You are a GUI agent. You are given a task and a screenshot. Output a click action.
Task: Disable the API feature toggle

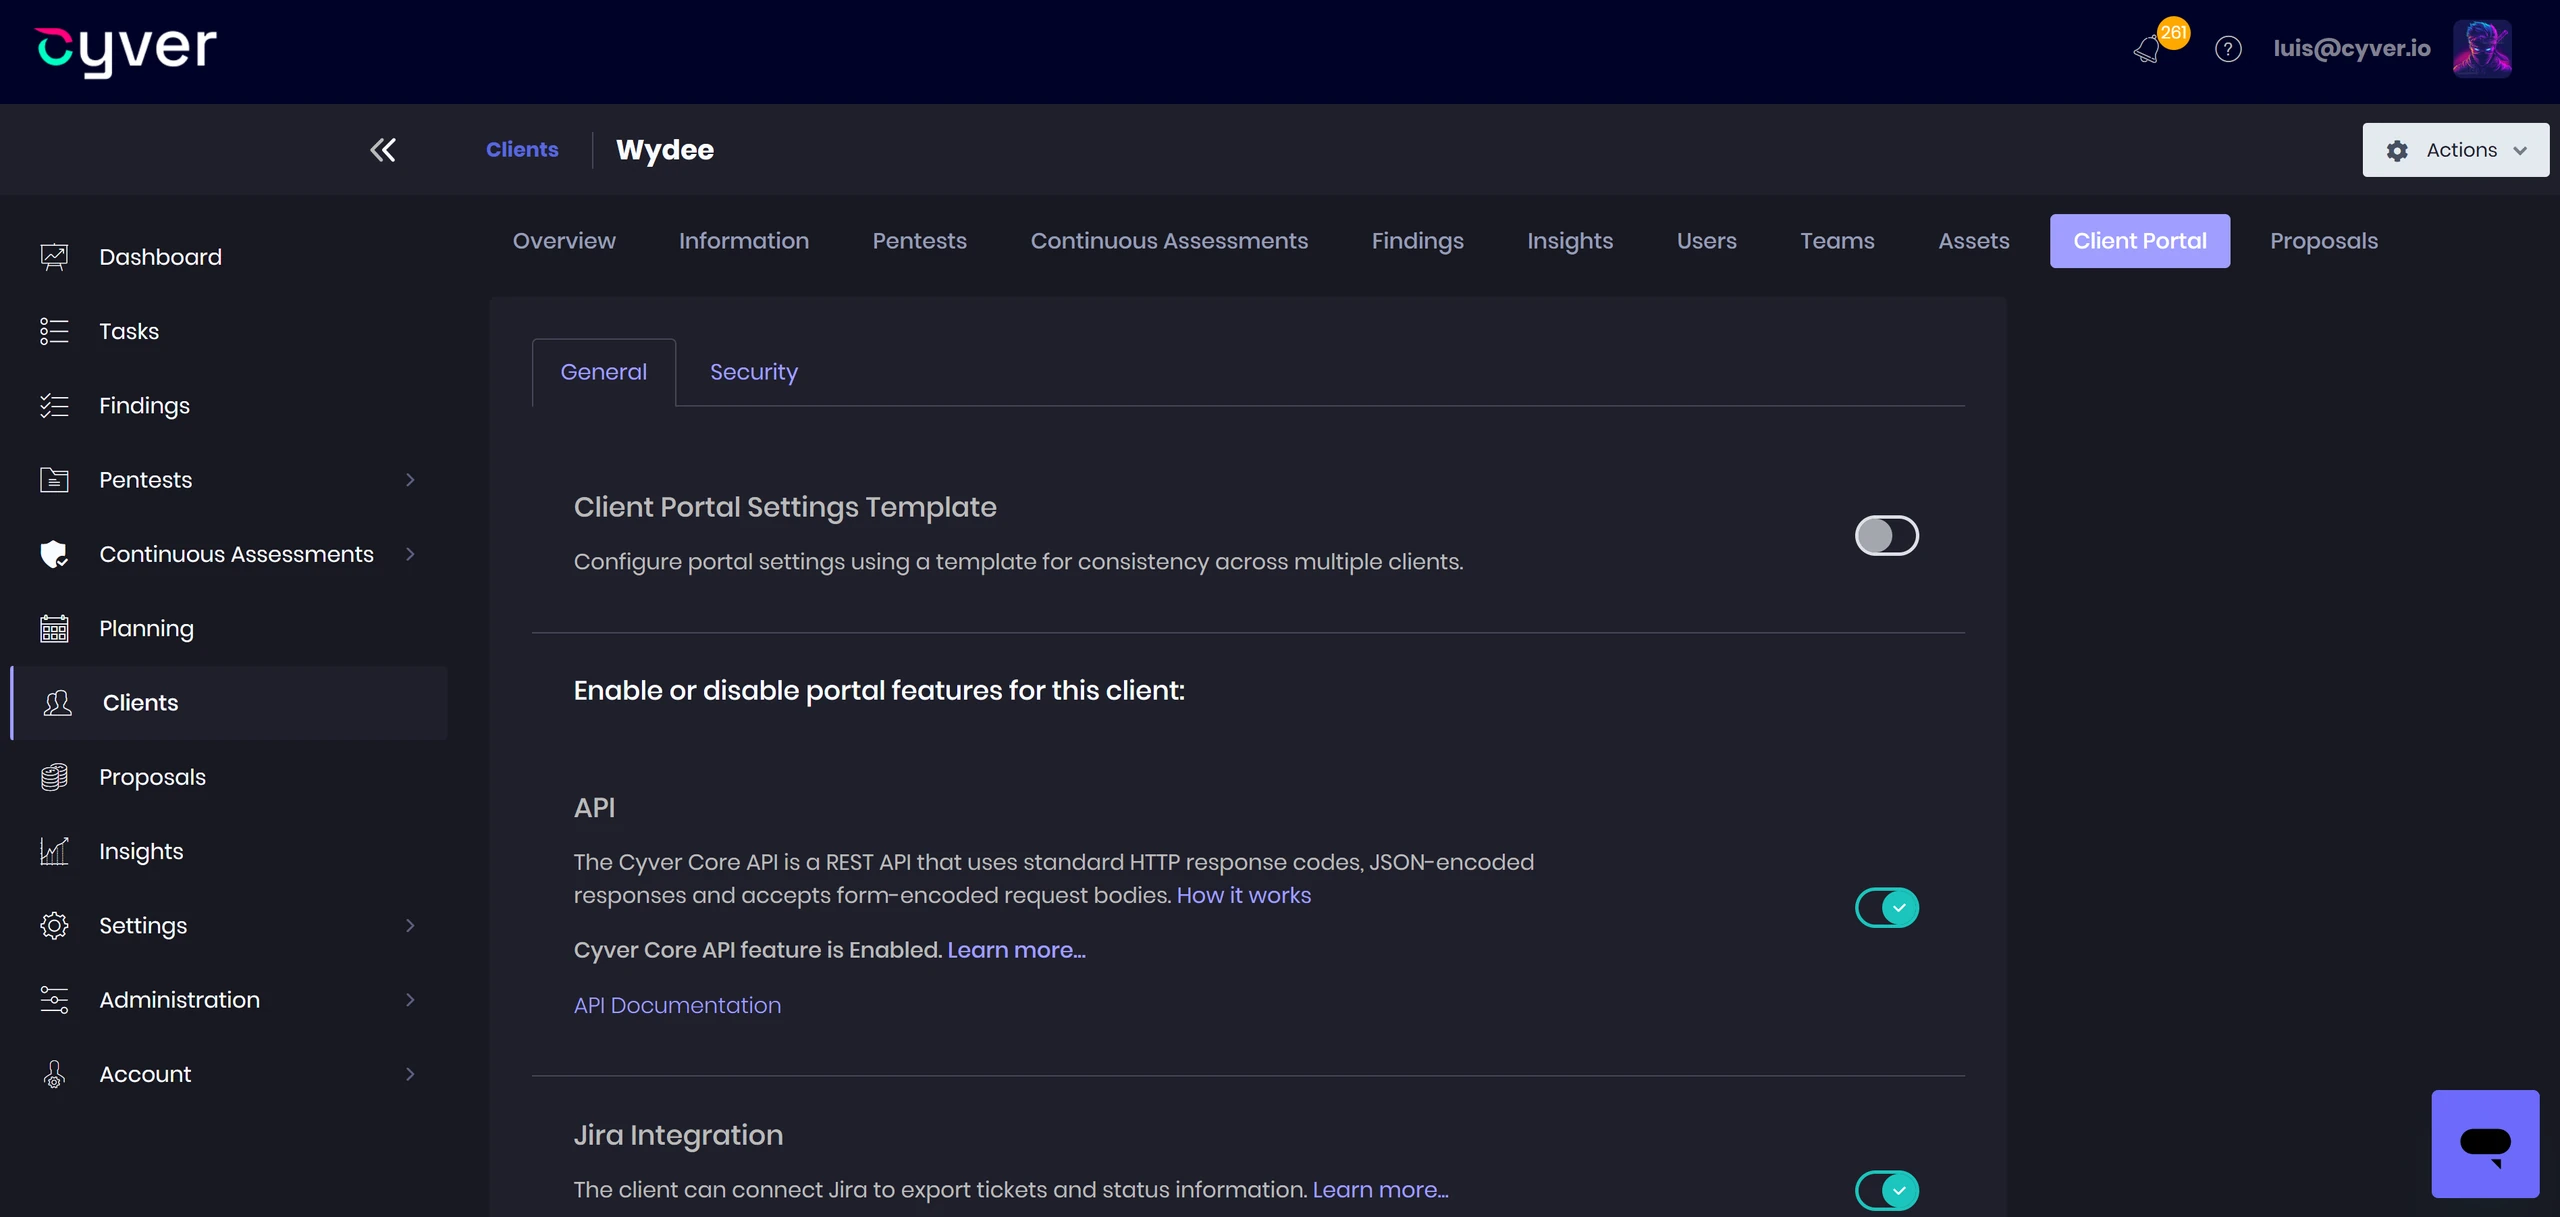pos(1886,908)
